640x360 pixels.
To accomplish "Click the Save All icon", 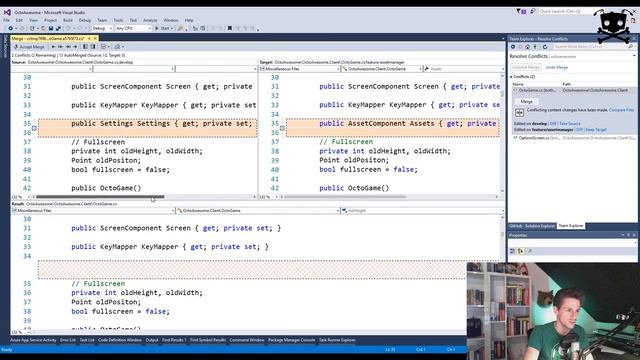I will coord(58,29).
